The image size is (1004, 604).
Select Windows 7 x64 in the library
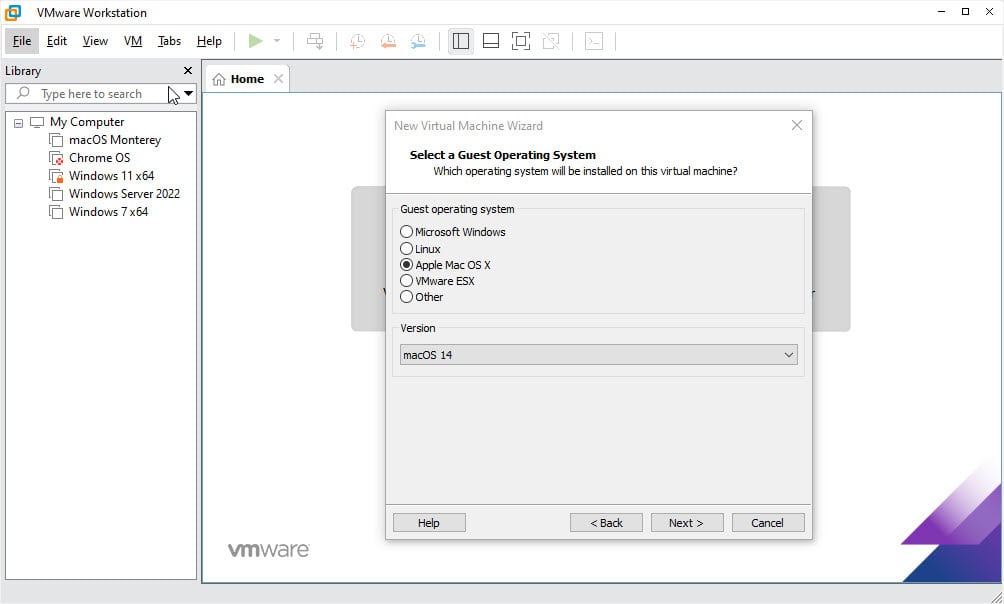(108, 211)
